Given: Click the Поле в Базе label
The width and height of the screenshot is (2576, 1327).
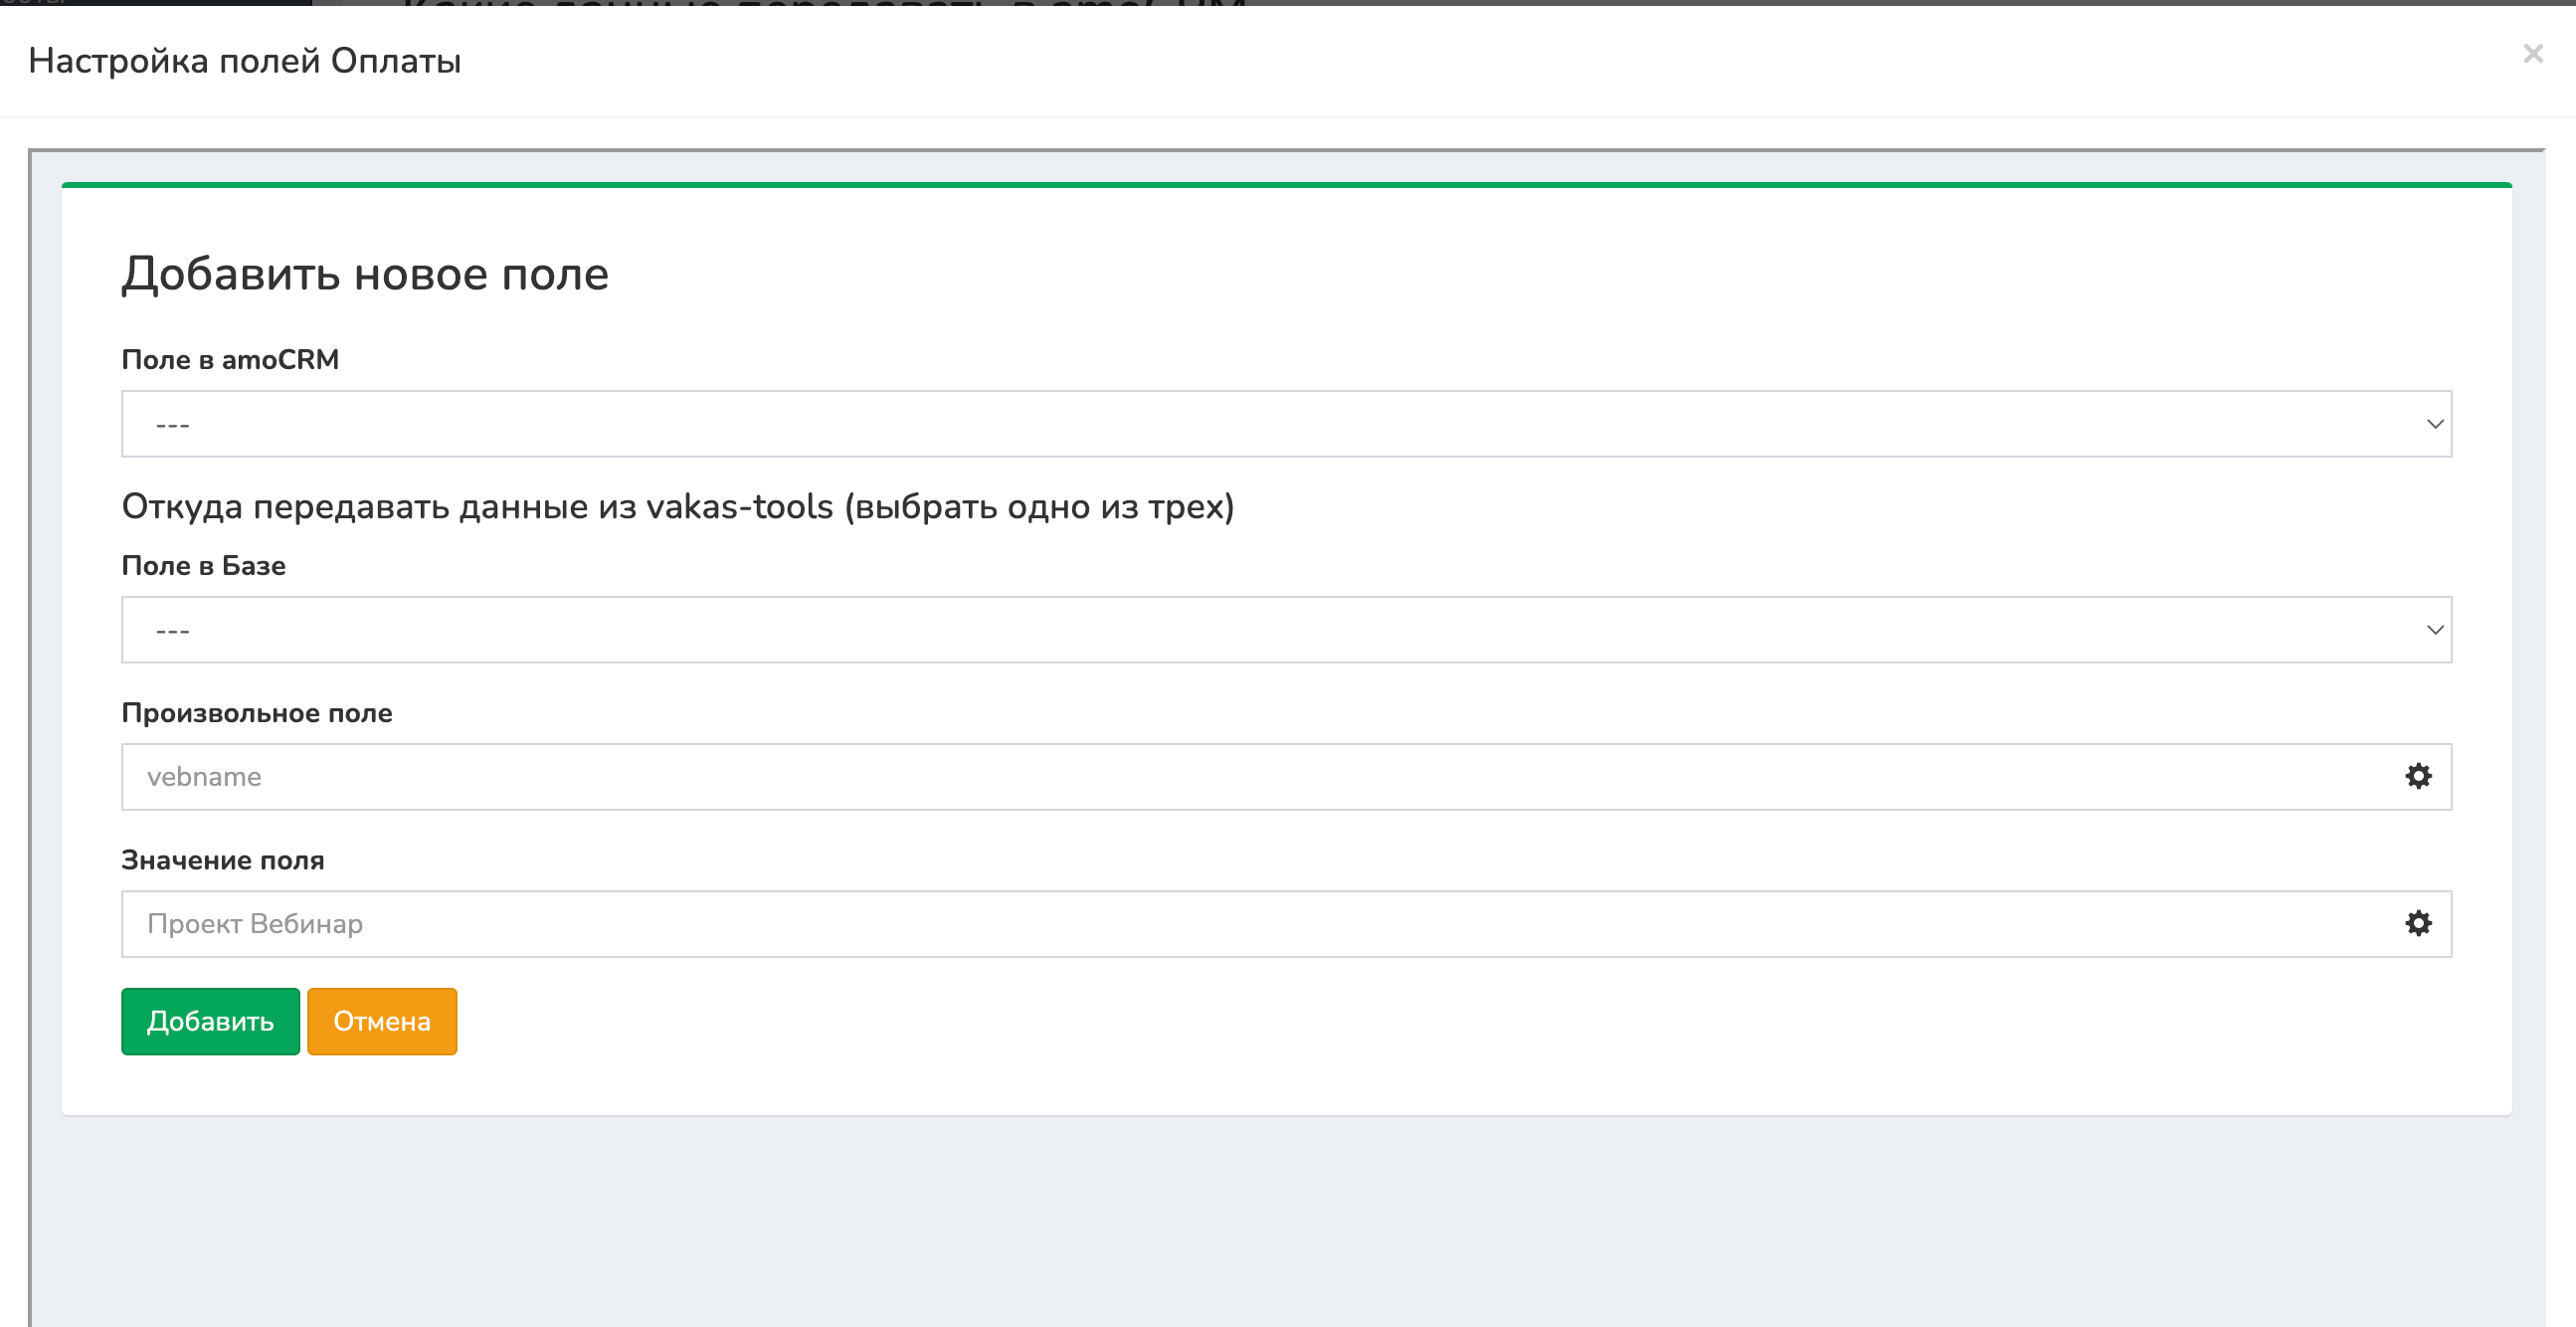Looking at the screenshot, I should (204, 566).
